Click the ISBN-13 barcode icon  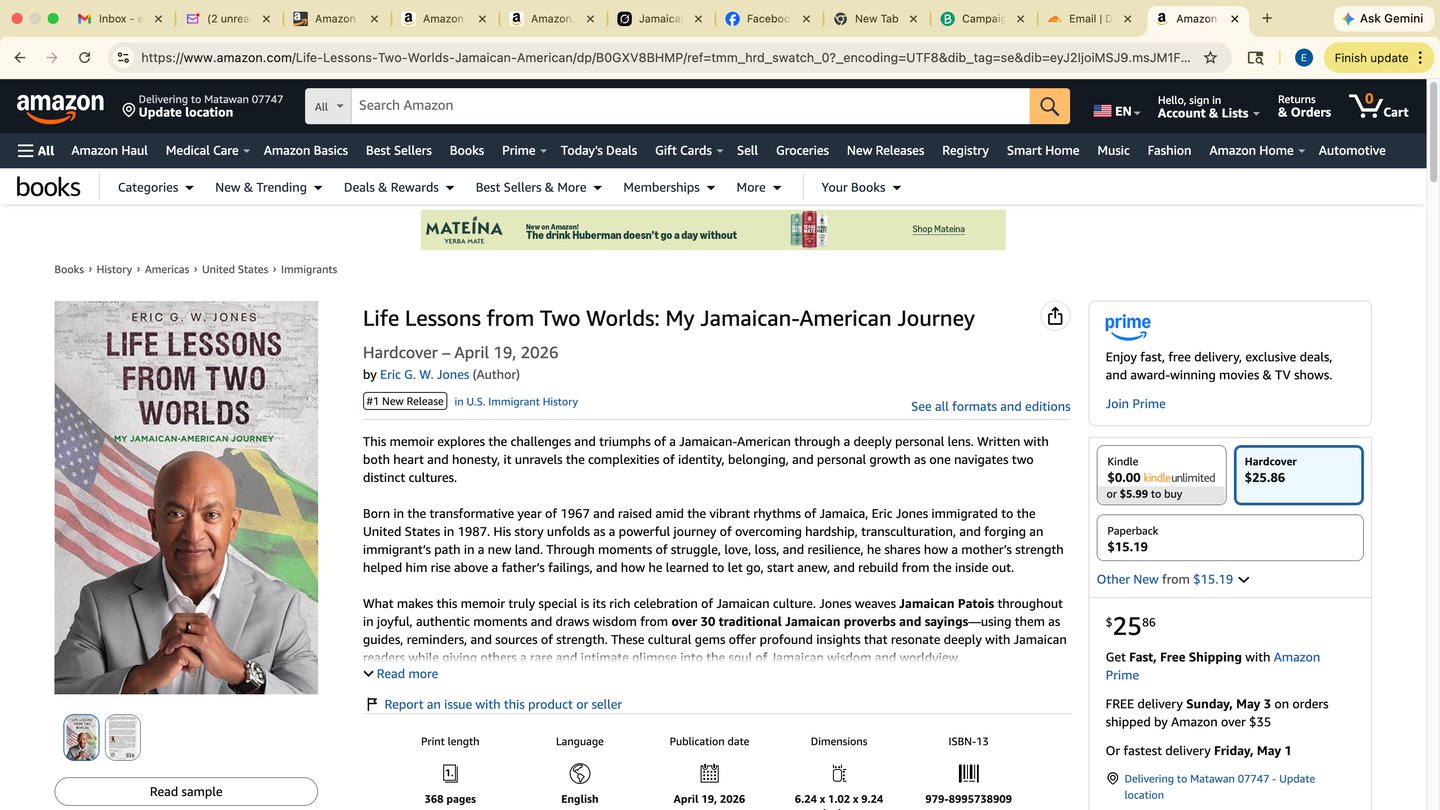969,773
